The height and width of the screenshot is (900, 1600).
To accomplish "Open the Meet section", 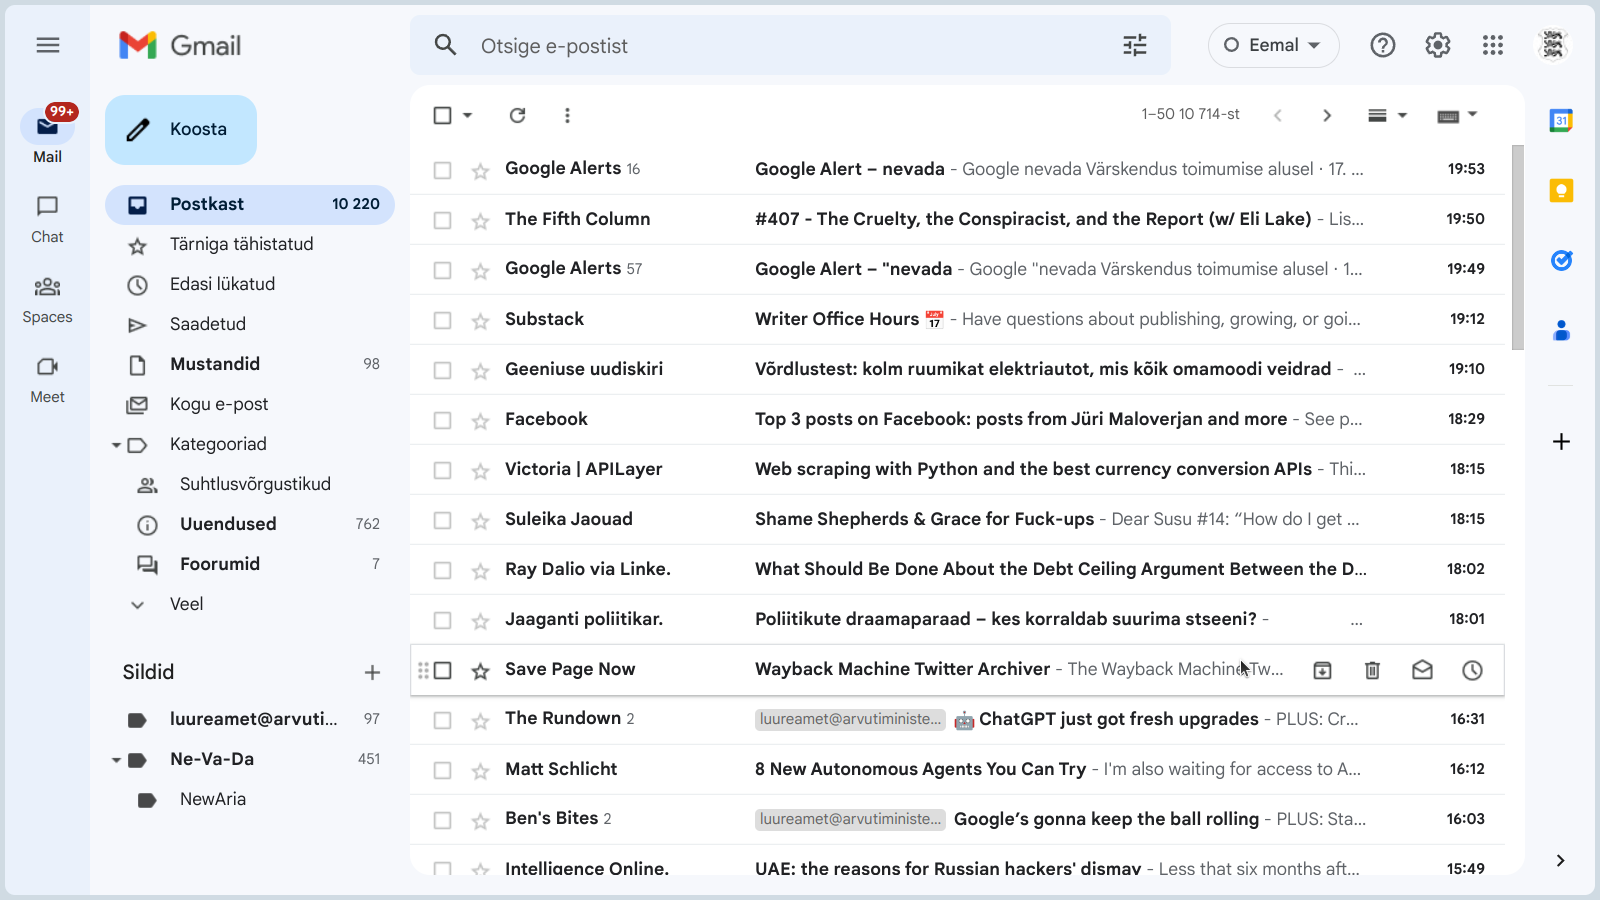I will tap(47, 380).
